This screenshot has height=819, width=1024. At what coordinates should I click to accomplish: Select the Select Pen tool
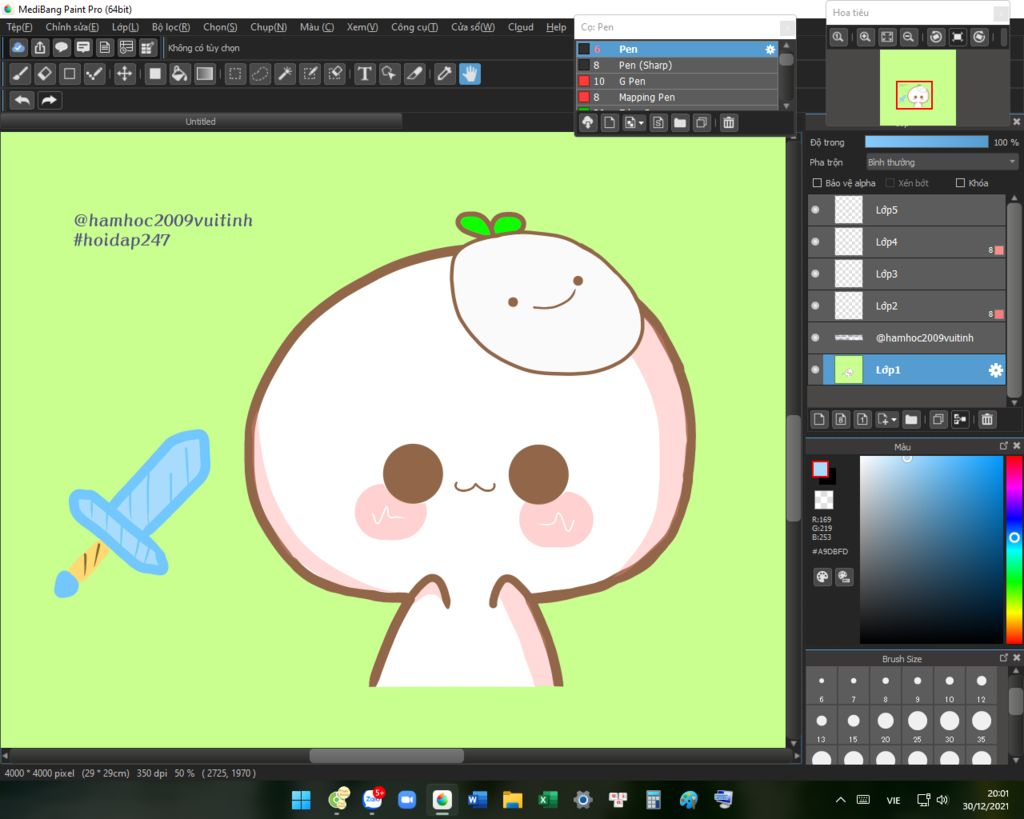tap(310, 74)
